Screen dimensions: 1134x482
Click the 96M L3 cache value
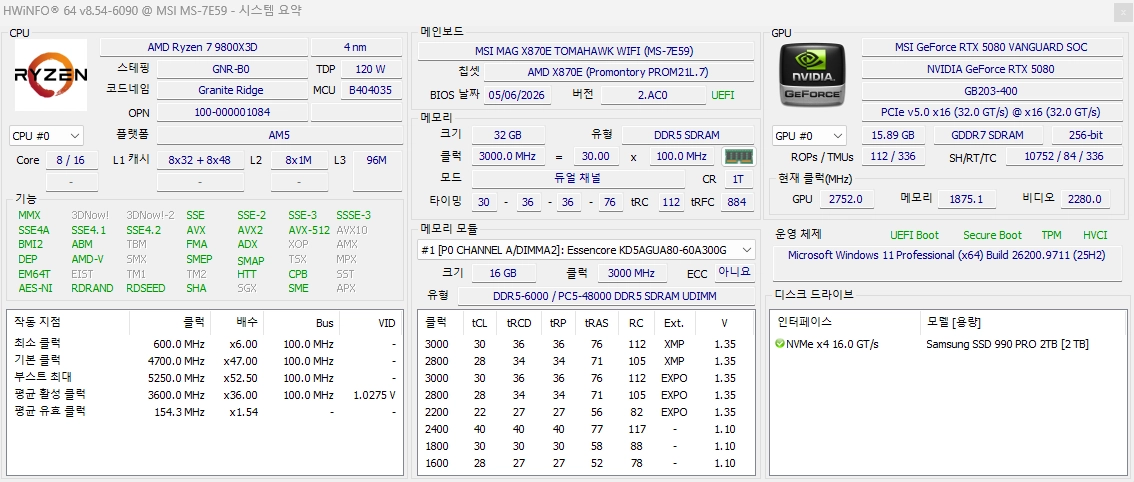[x=377, y=171]
